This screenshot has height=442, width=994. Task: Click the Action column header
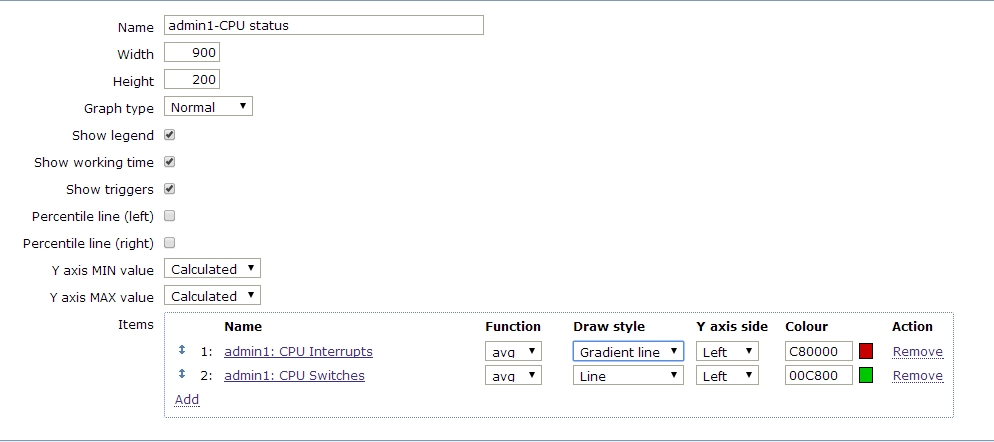[x=912, y=327]
